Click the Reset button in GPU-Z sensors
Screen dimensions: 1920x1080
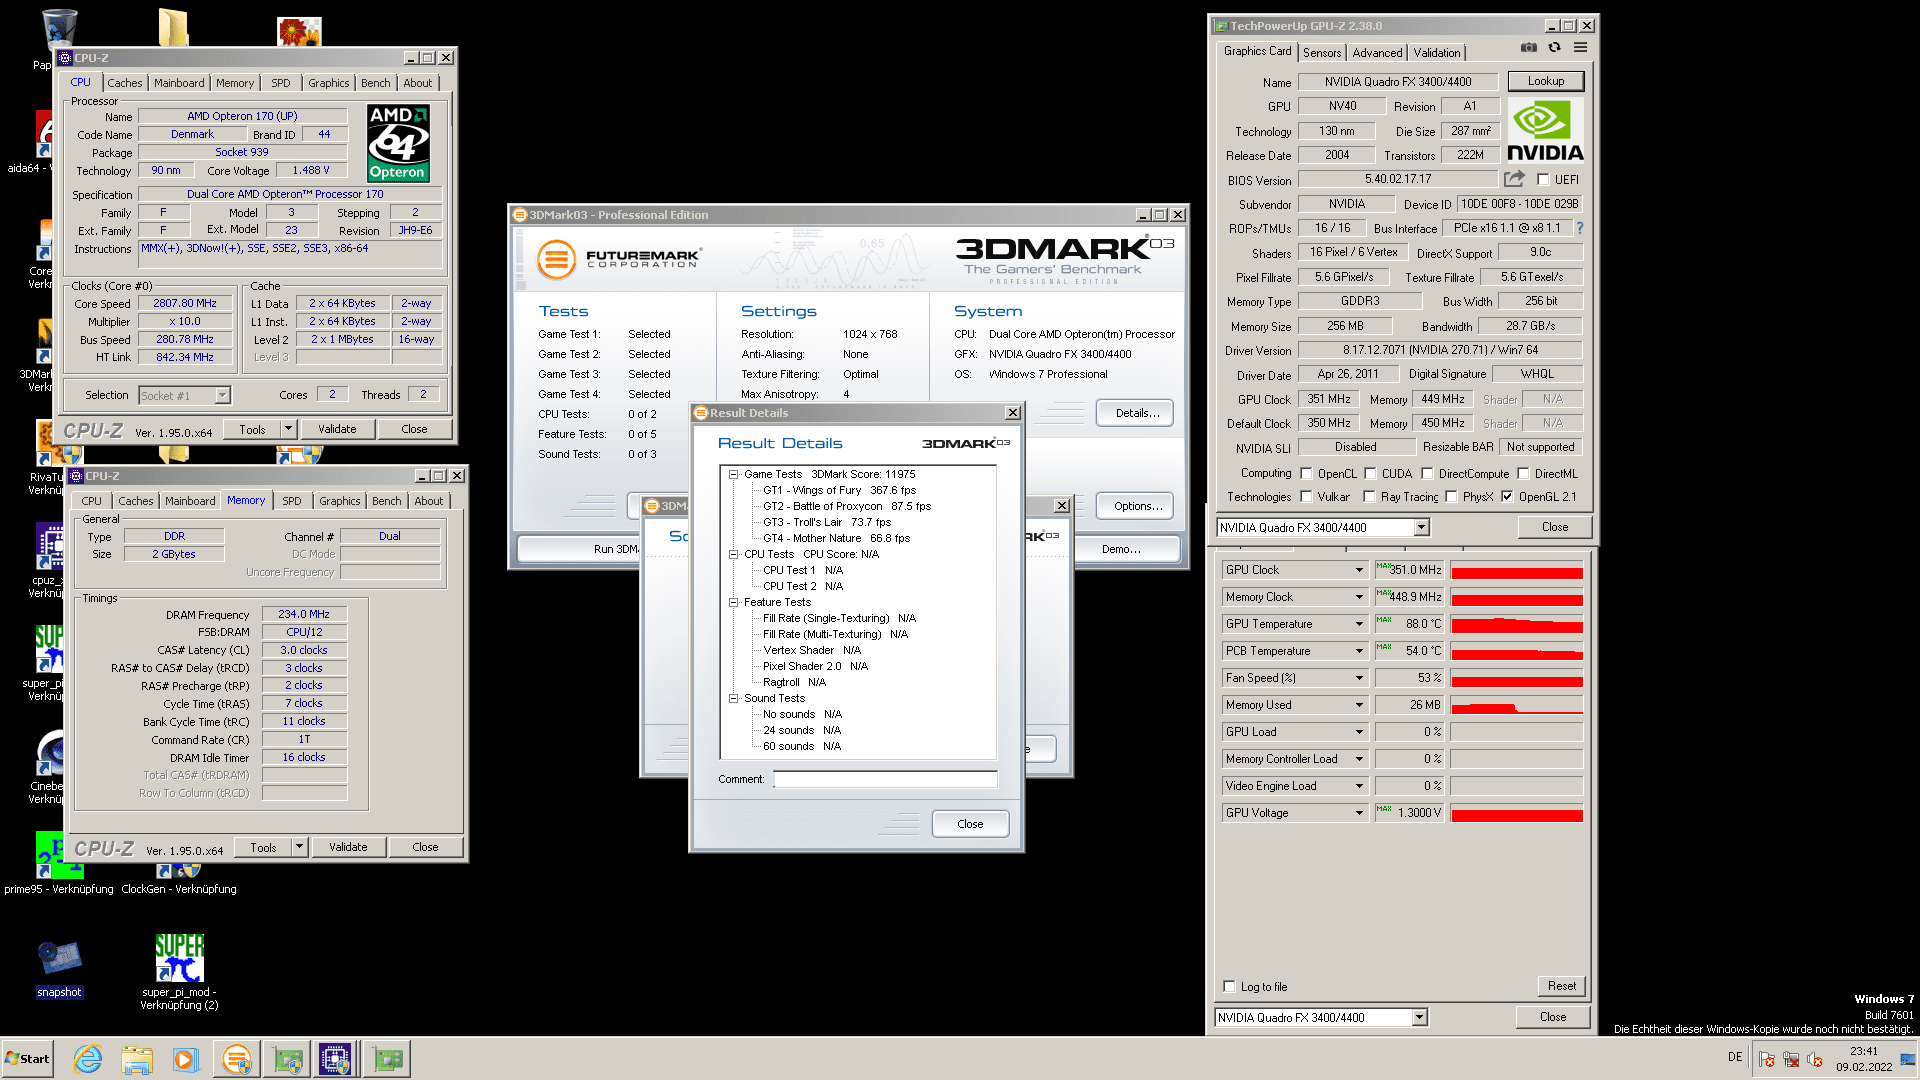click(x=1561, y=986)
